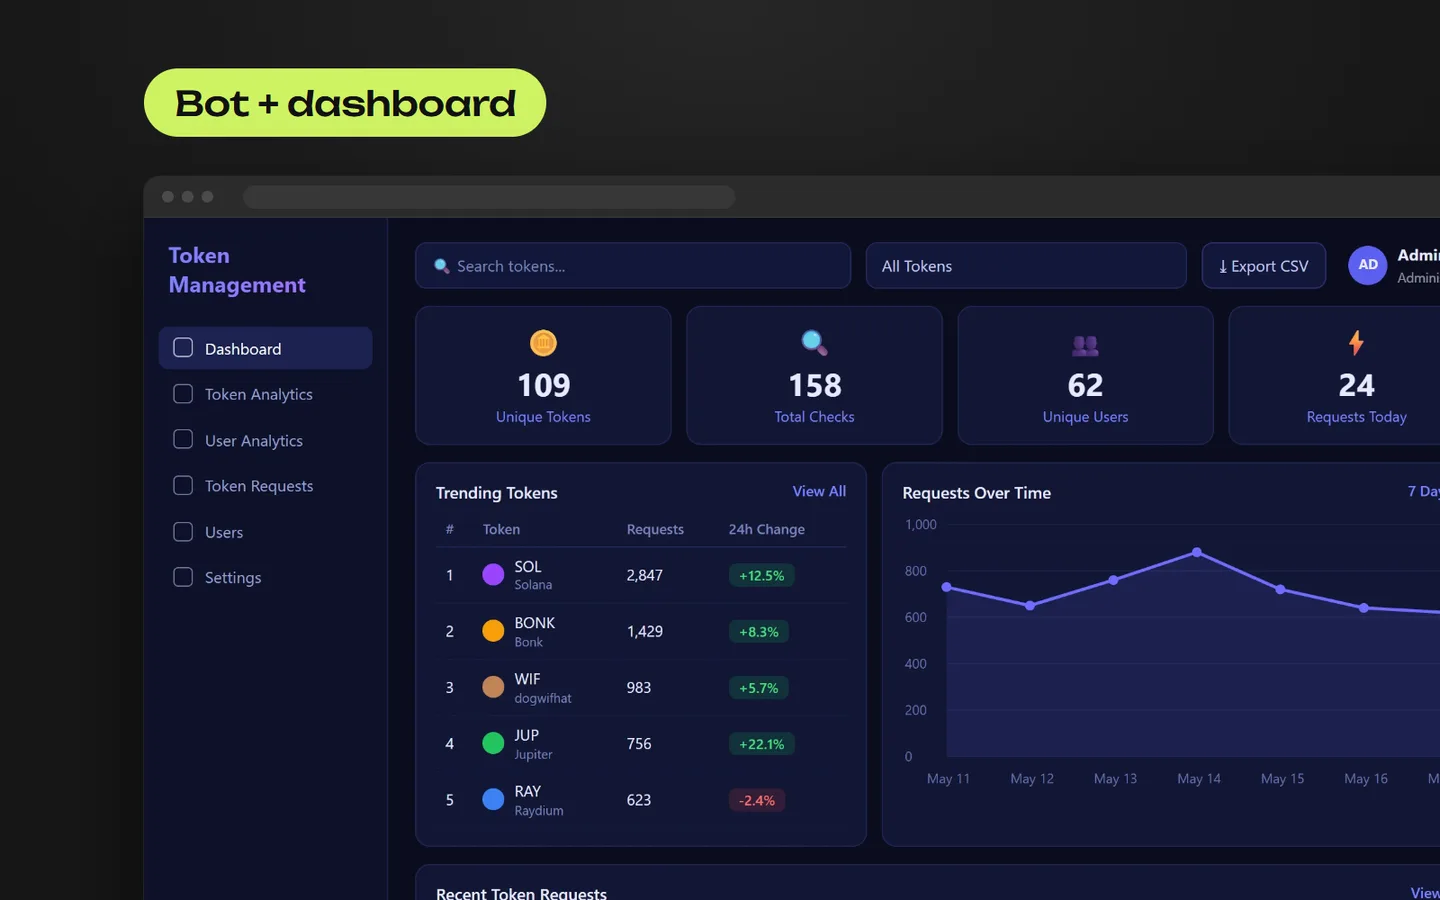Click the 109 Unique Tokens value
Screen dimensions: 1440x900
pyautogui.click(x=543, y=385)
